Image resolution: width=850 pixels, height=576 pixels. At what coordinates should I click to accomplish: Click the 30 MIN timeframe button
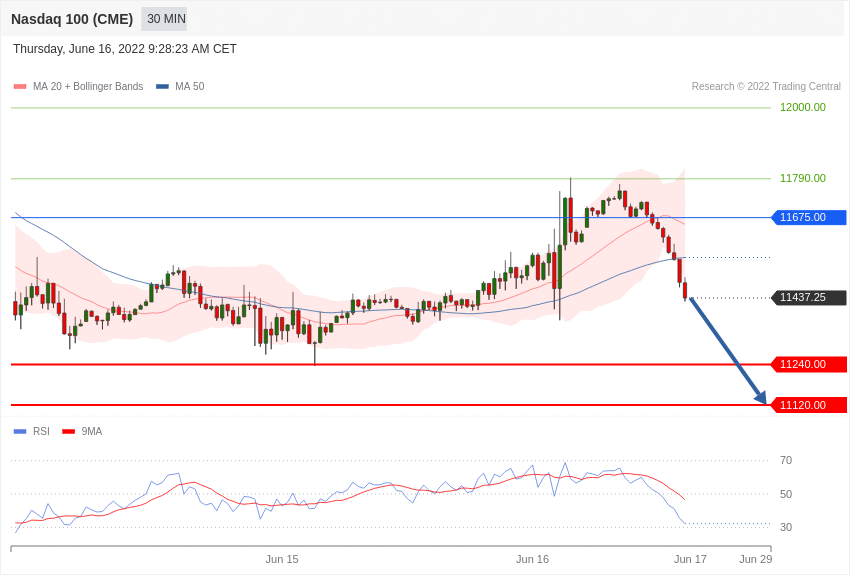tap(165, 19)
